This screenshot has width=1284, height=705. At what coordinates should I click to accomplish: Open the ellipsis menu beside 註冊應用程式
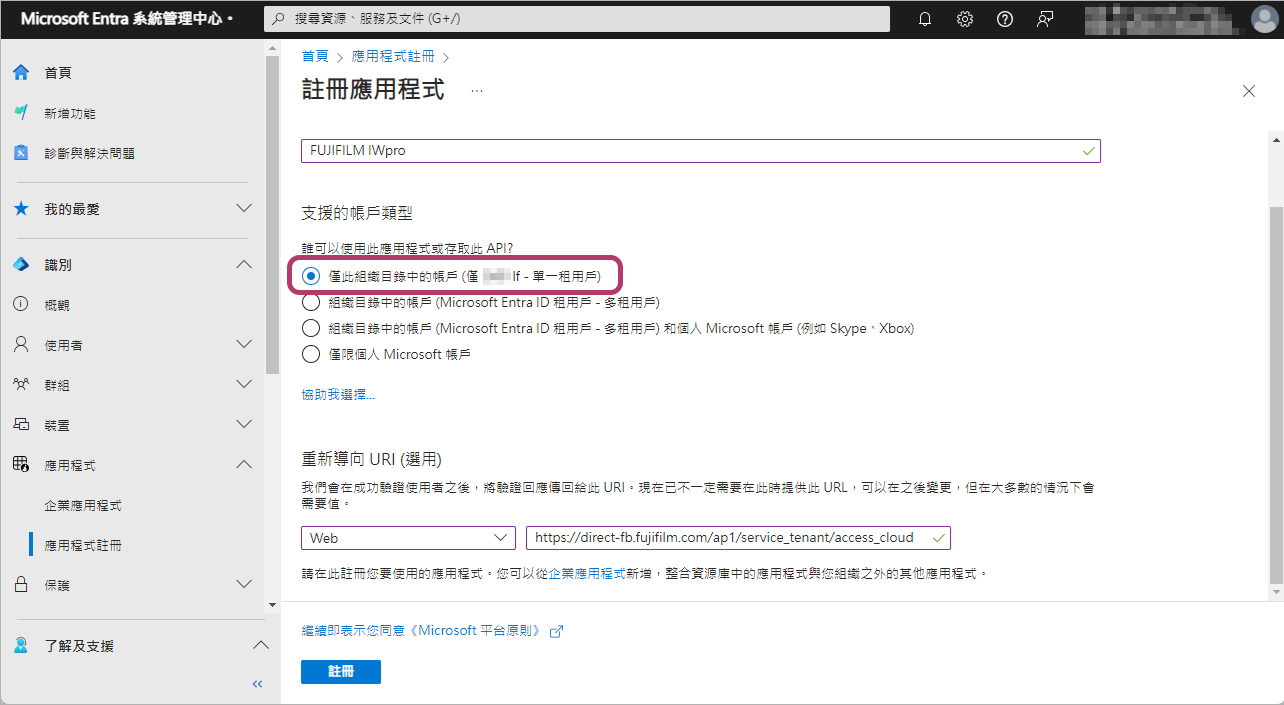click(477, 90)
